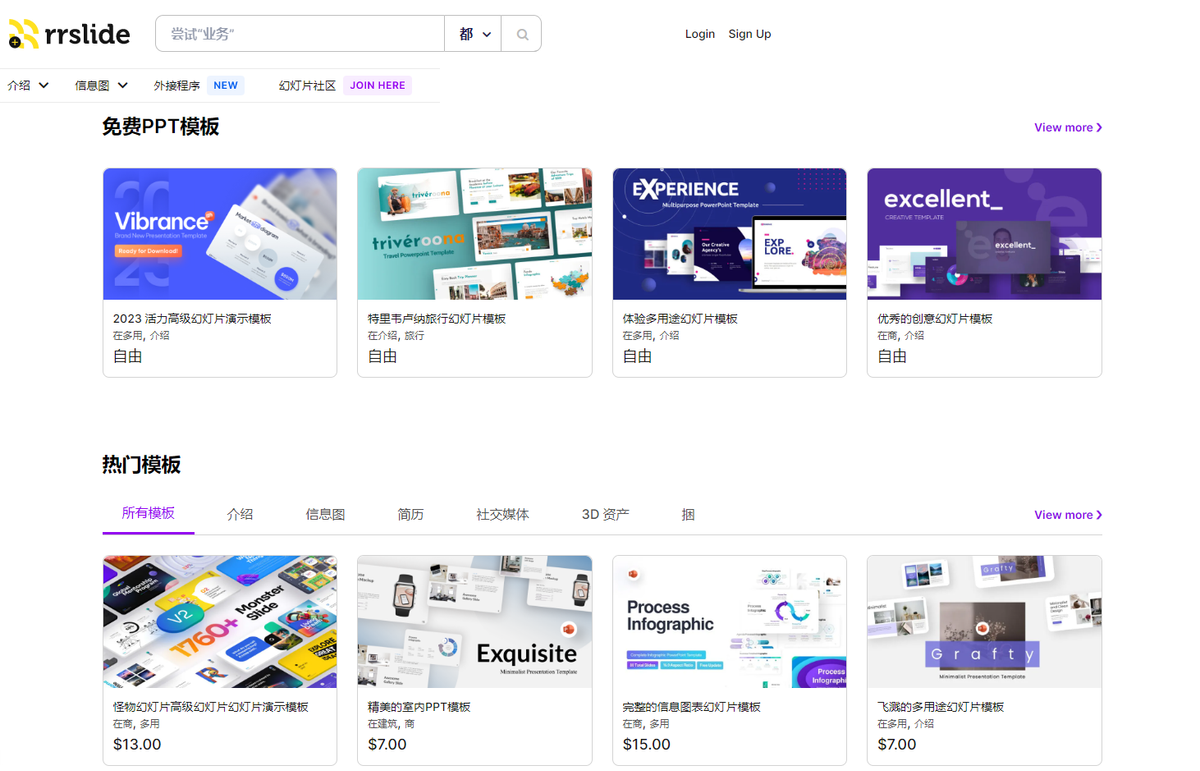Click the PowerPoint icon on Process Infographic thumbnail
This screenshot has height=771, width=1200.
[634, 575]
